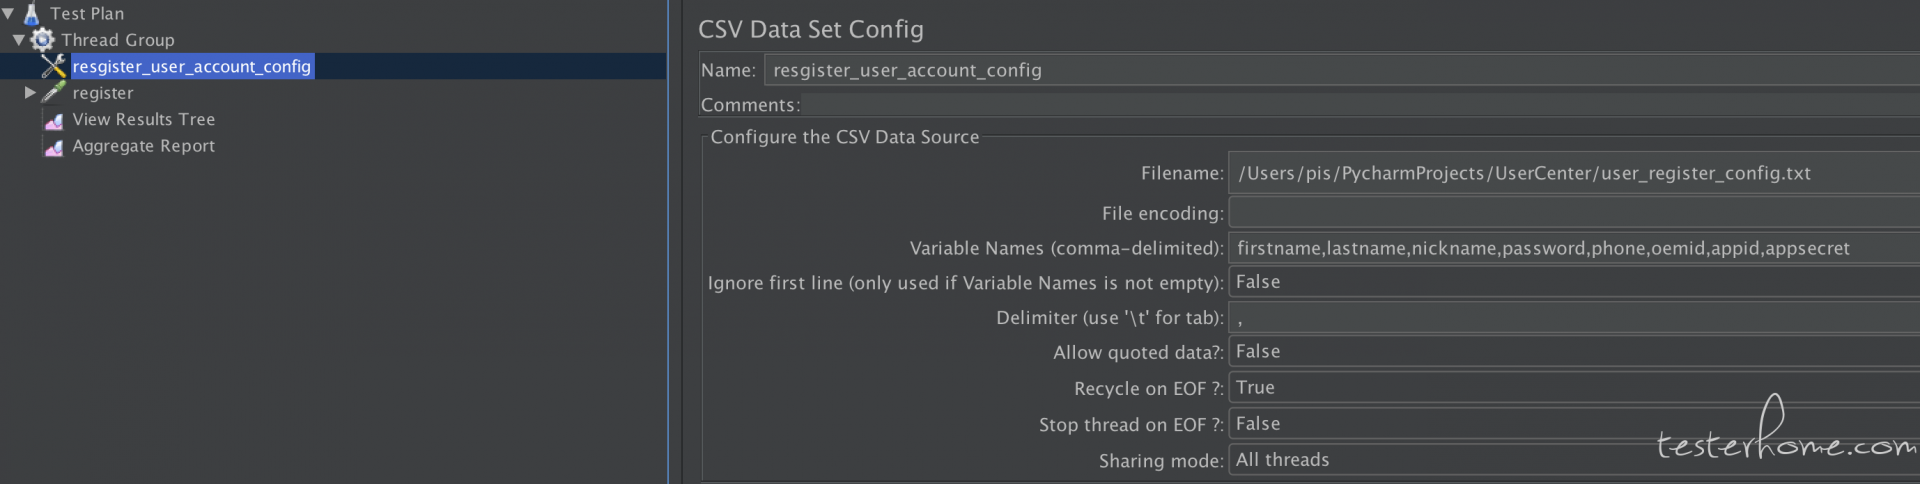This screenshot has width=1920, height=484.
Task: Open the Recycle on EOF dropdown
Action: (x=1574, y=388)
